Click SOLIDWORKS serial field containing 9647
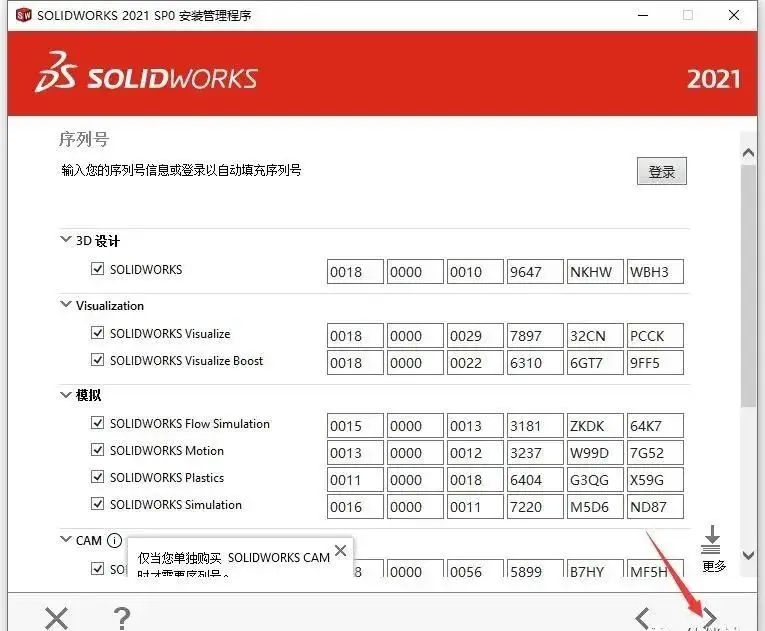The width and height of the screenshot is (765, 631). click(535, 271)
